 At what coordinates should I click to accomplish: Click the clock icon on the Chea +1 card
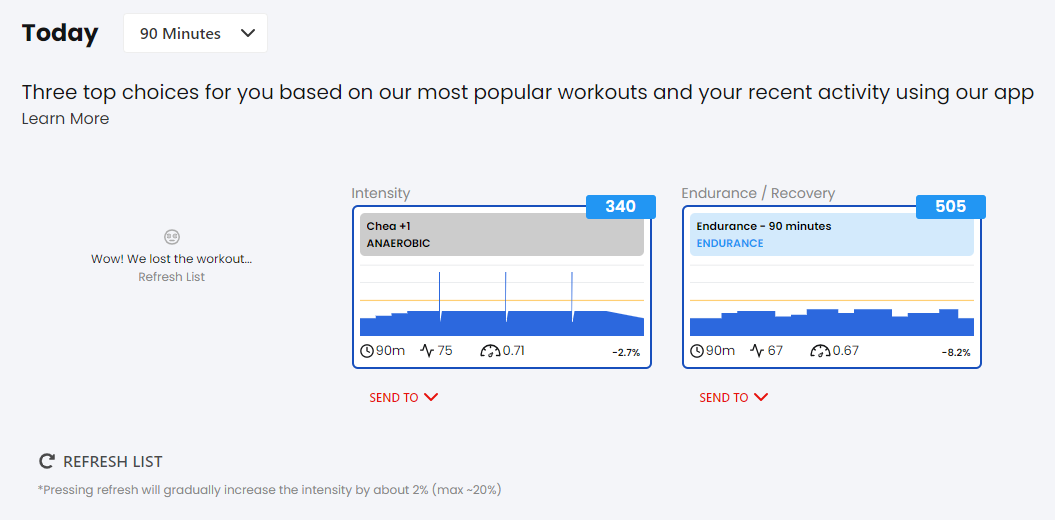(367, 350)
